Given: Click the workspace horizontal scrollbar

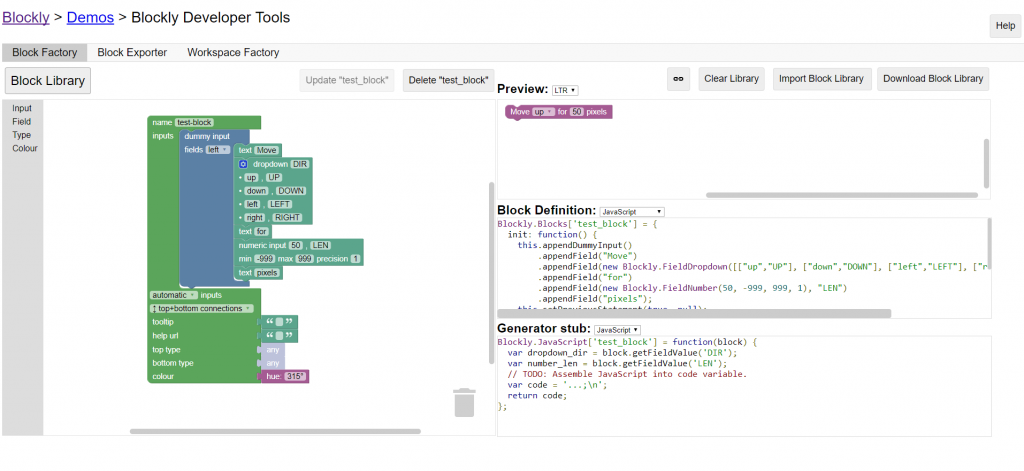Looking at the screenshot, I should (x=275, y=431).
